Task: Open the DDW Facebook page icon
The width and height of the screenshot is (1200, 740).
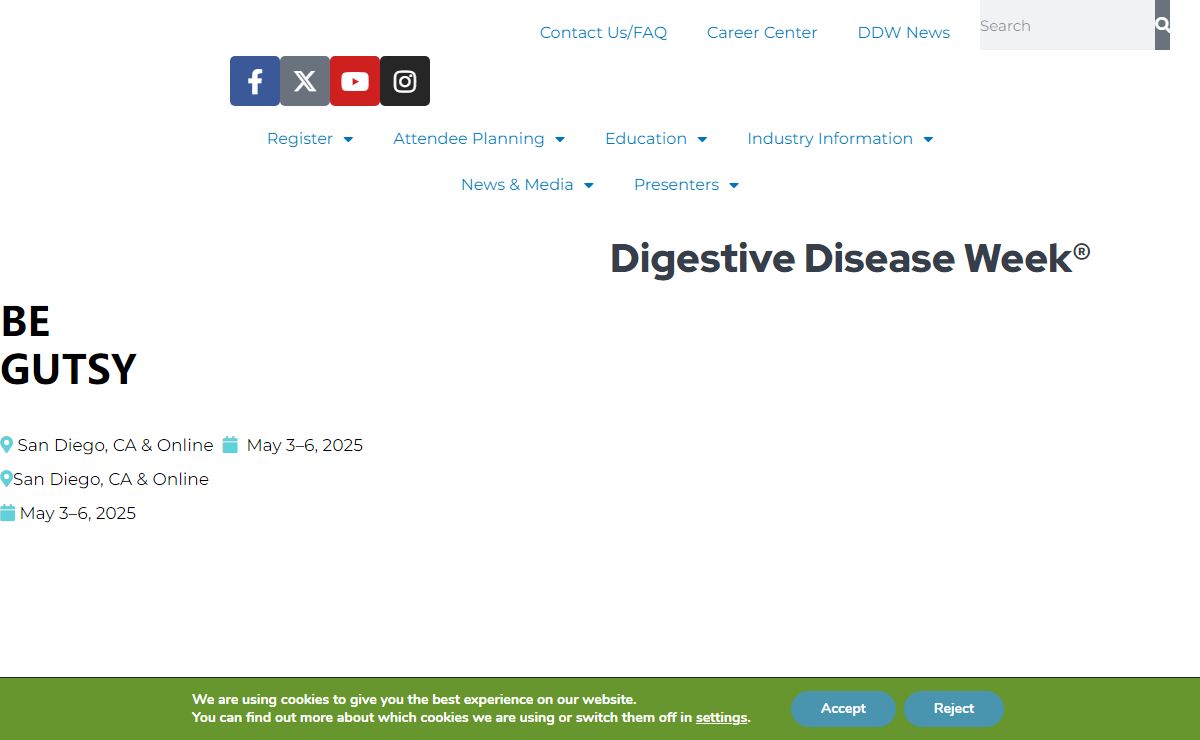Action: pos(255,81)
